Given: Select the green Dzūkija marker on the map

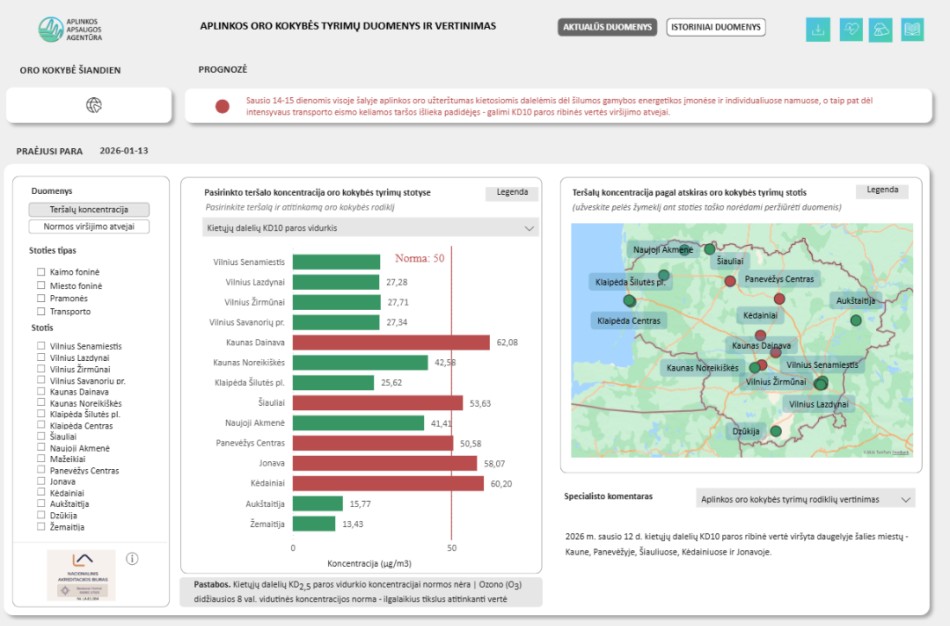Looking at the screenshot, I should click(775, 430).
